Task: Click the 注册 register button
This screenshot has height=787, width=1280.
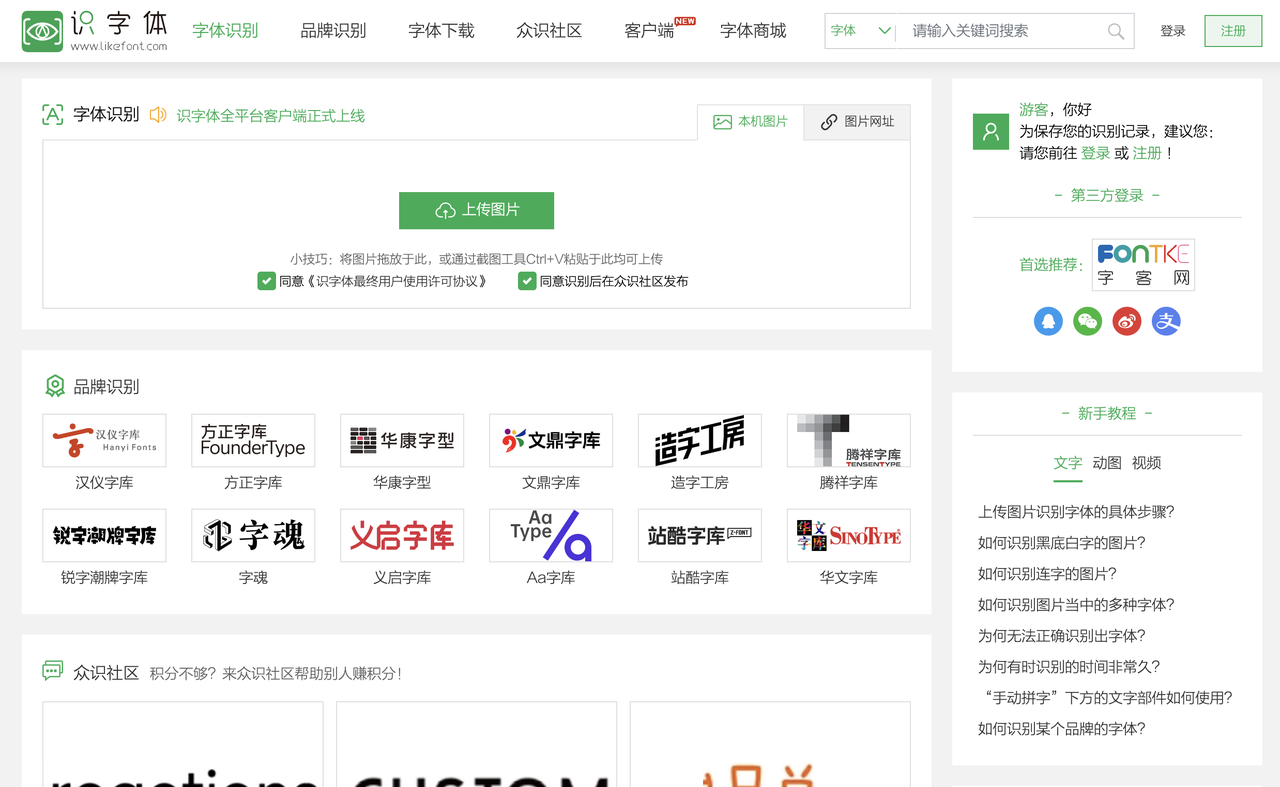Action: click(1232, 31)
